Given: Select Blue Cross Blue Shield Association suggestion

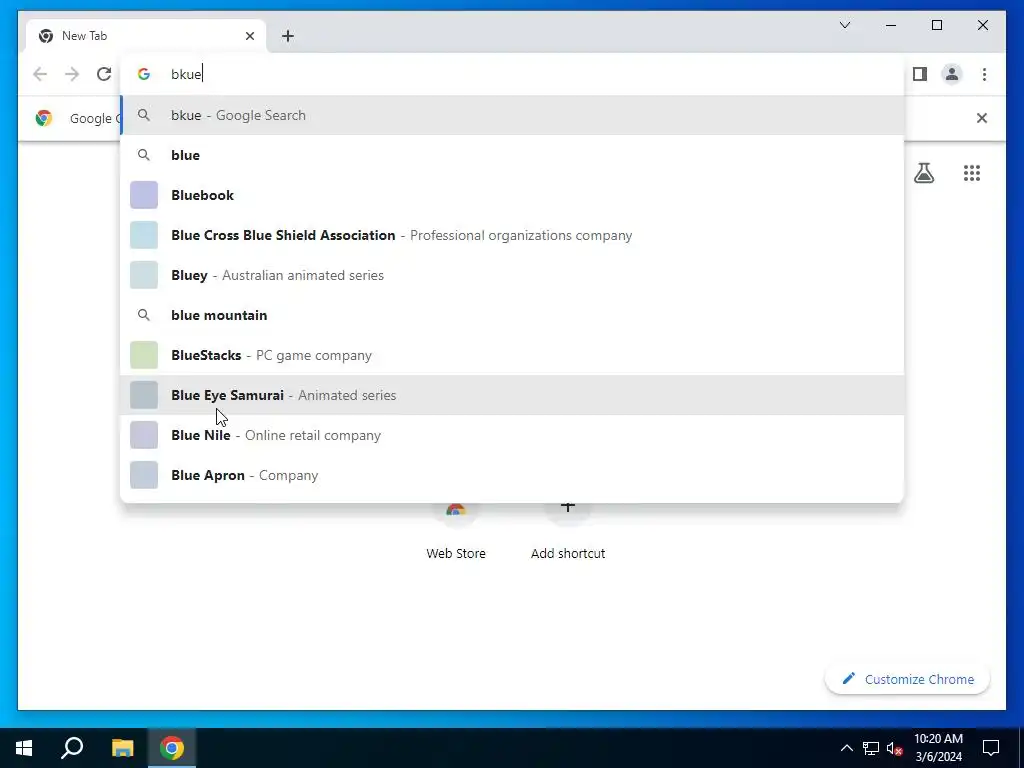Looking at the screenshot, I should click(512, 235).
